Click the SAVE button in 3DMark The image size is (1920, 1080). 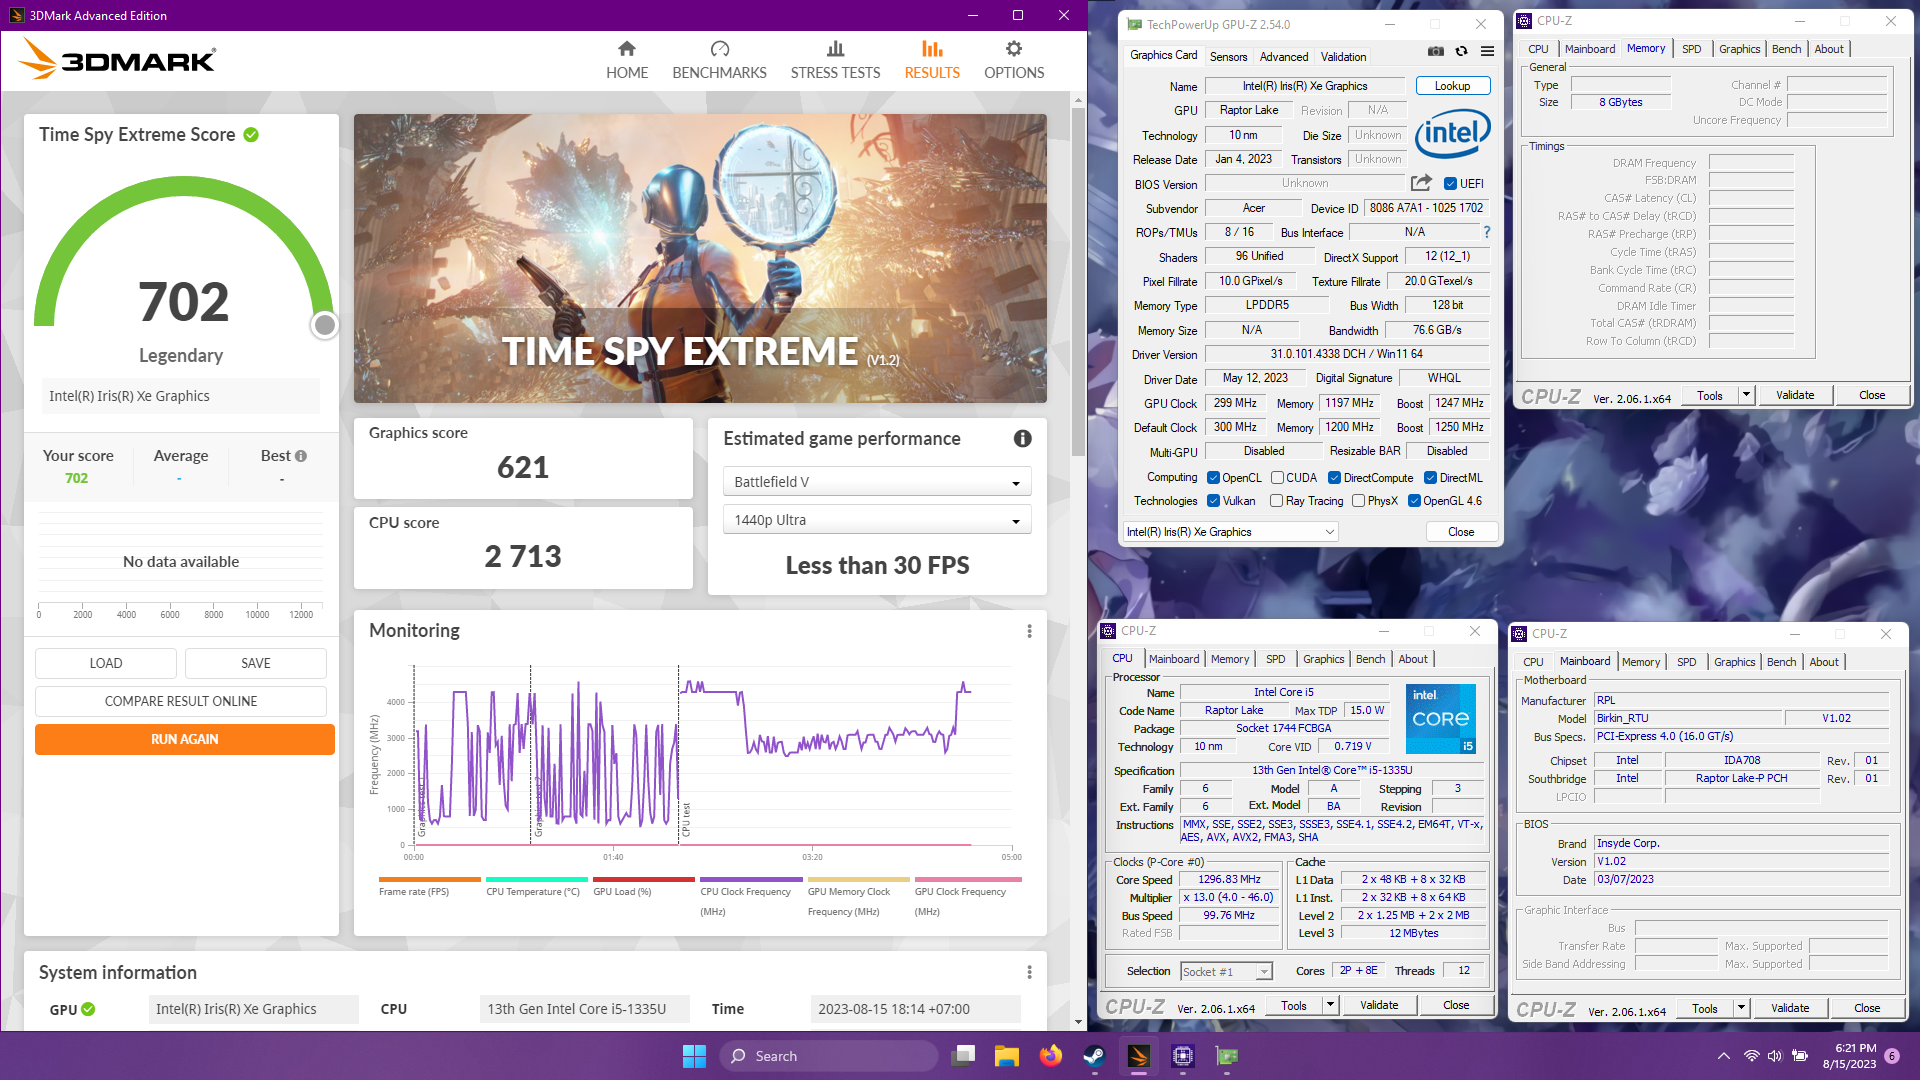(x=256, y=663)
